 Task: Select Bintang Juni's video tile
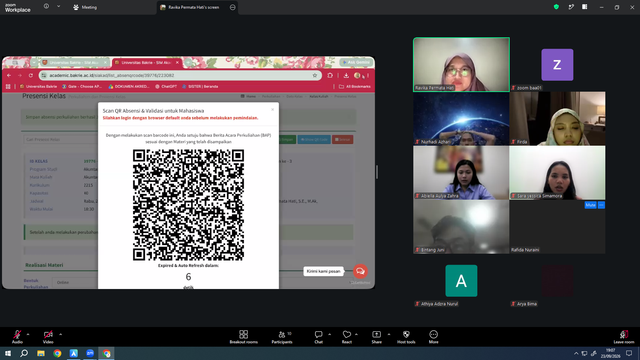click(461, 227)
